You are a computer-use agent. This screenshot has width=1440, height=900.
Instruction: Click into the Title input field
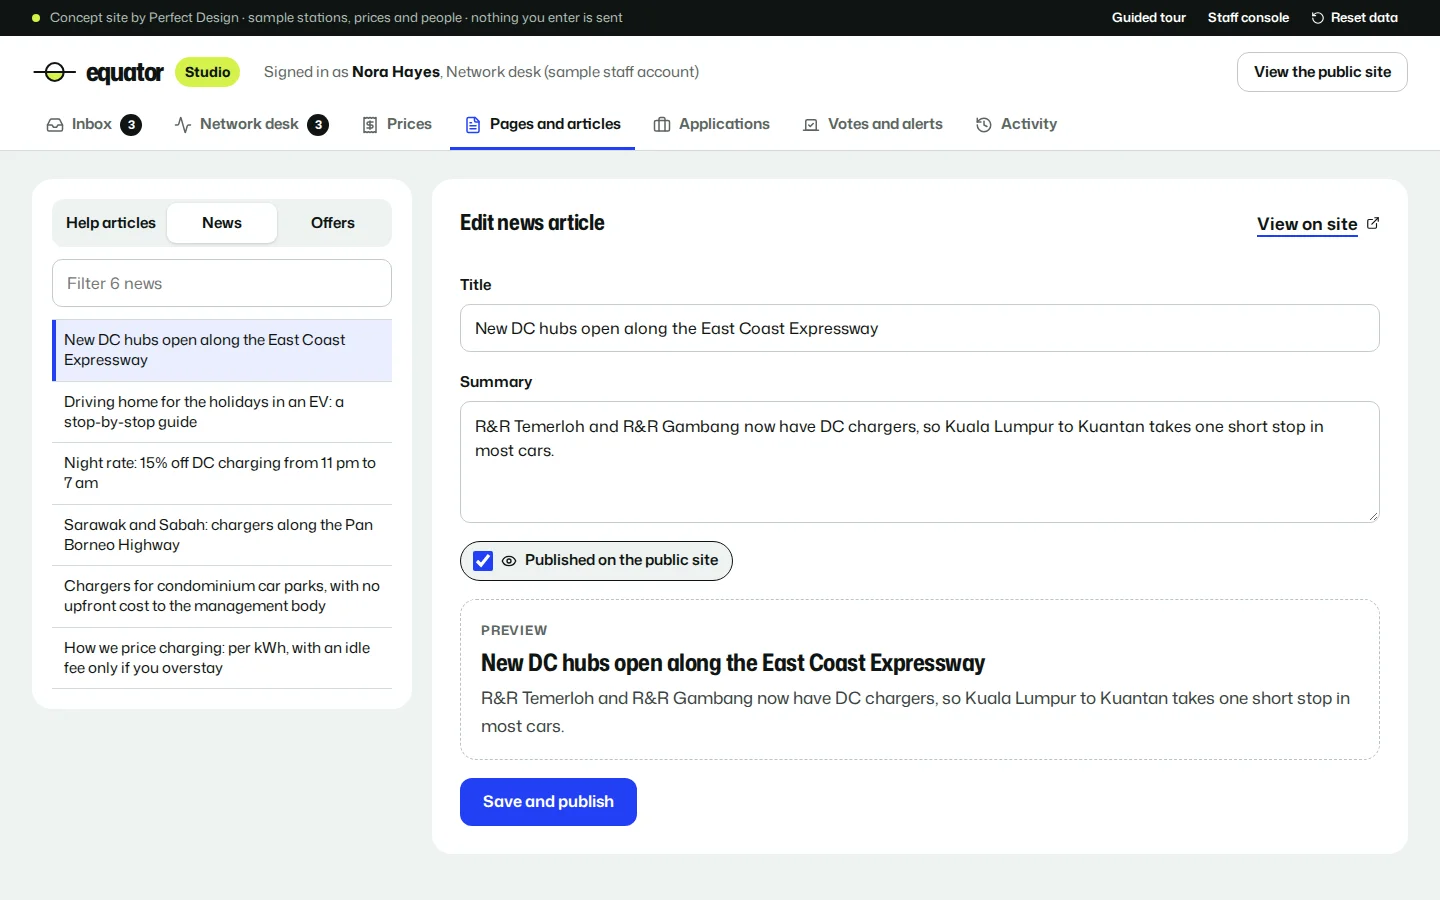[920, 328]
